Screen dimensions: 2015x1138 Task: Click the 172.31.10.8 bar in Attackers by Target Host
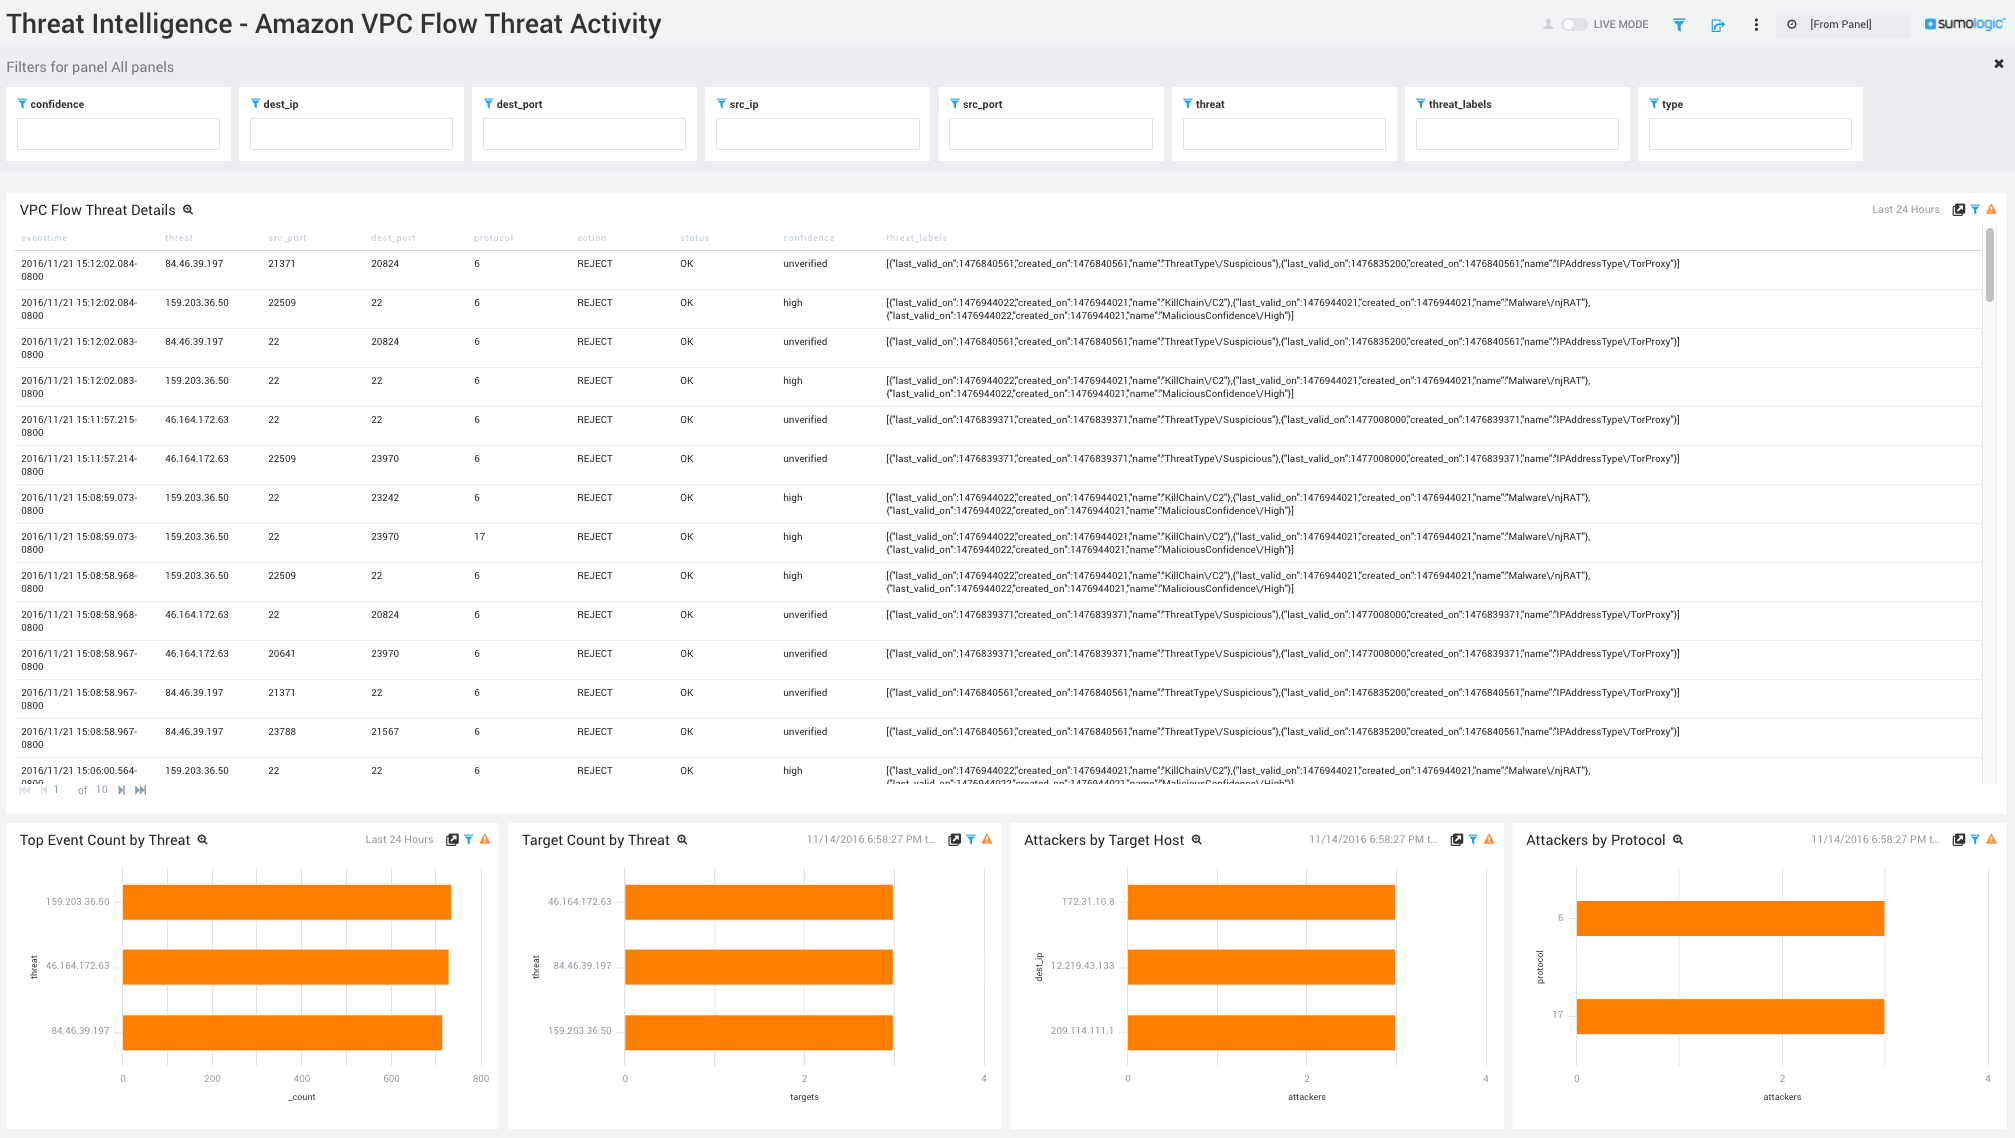pos(1261,902)
